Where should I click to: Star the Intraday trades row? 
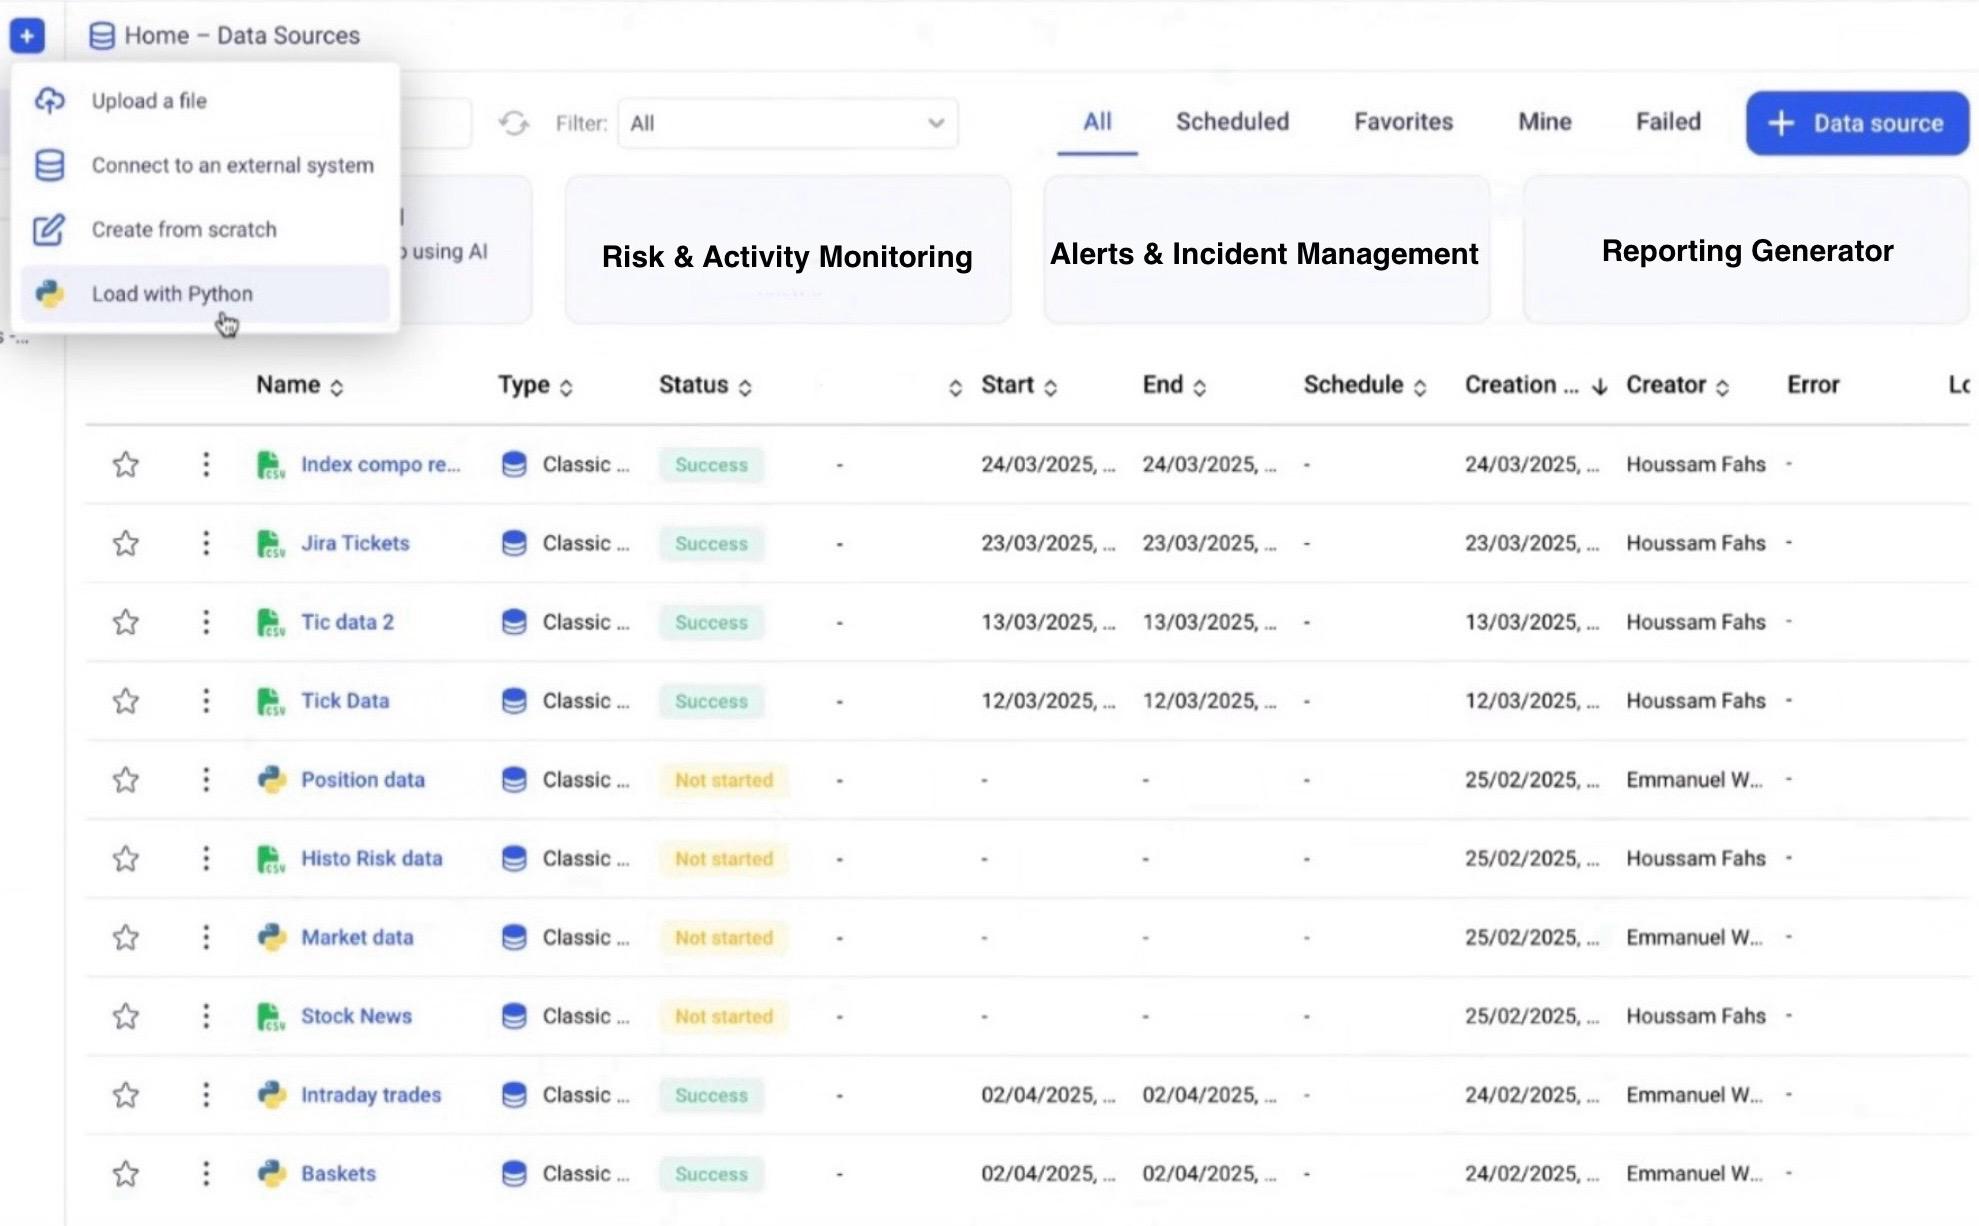(x=125, y=1095)
